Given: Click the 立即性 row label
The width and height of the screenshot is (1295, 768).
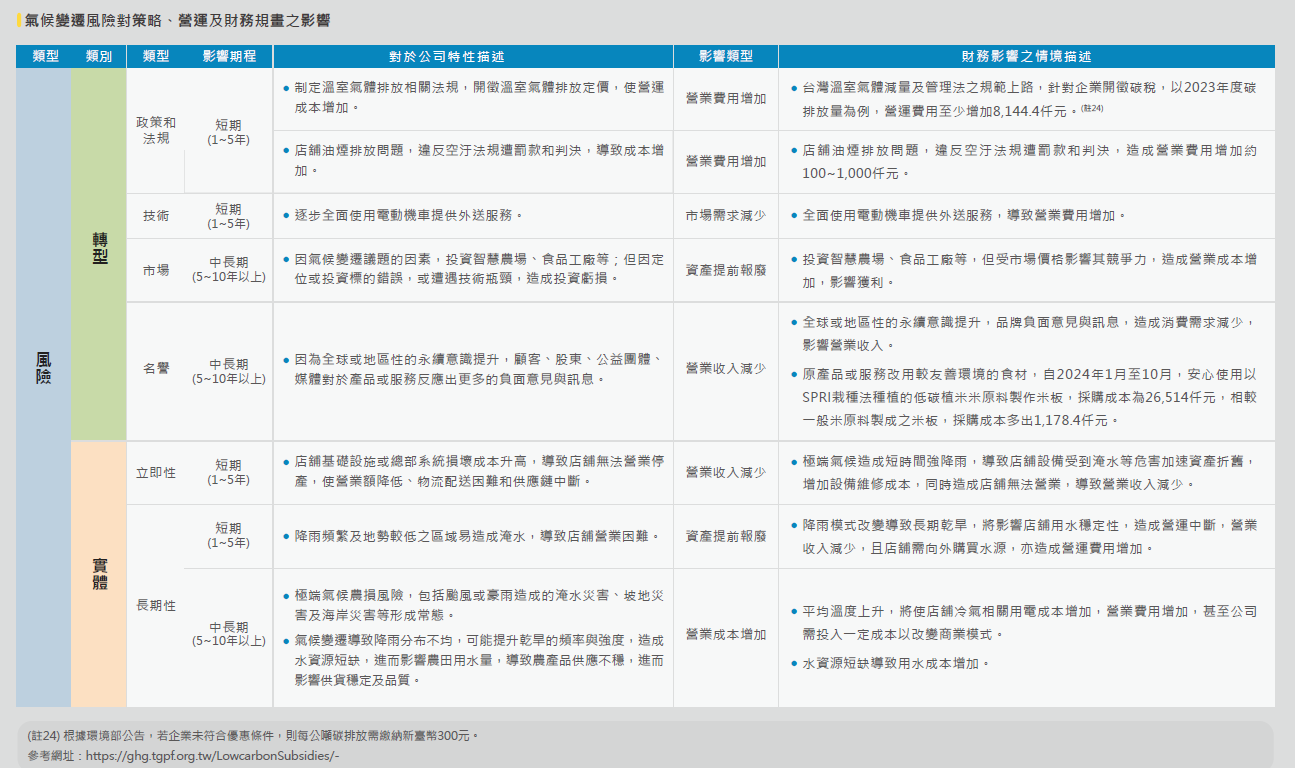Looking at the screenshot, I should 156,472.
